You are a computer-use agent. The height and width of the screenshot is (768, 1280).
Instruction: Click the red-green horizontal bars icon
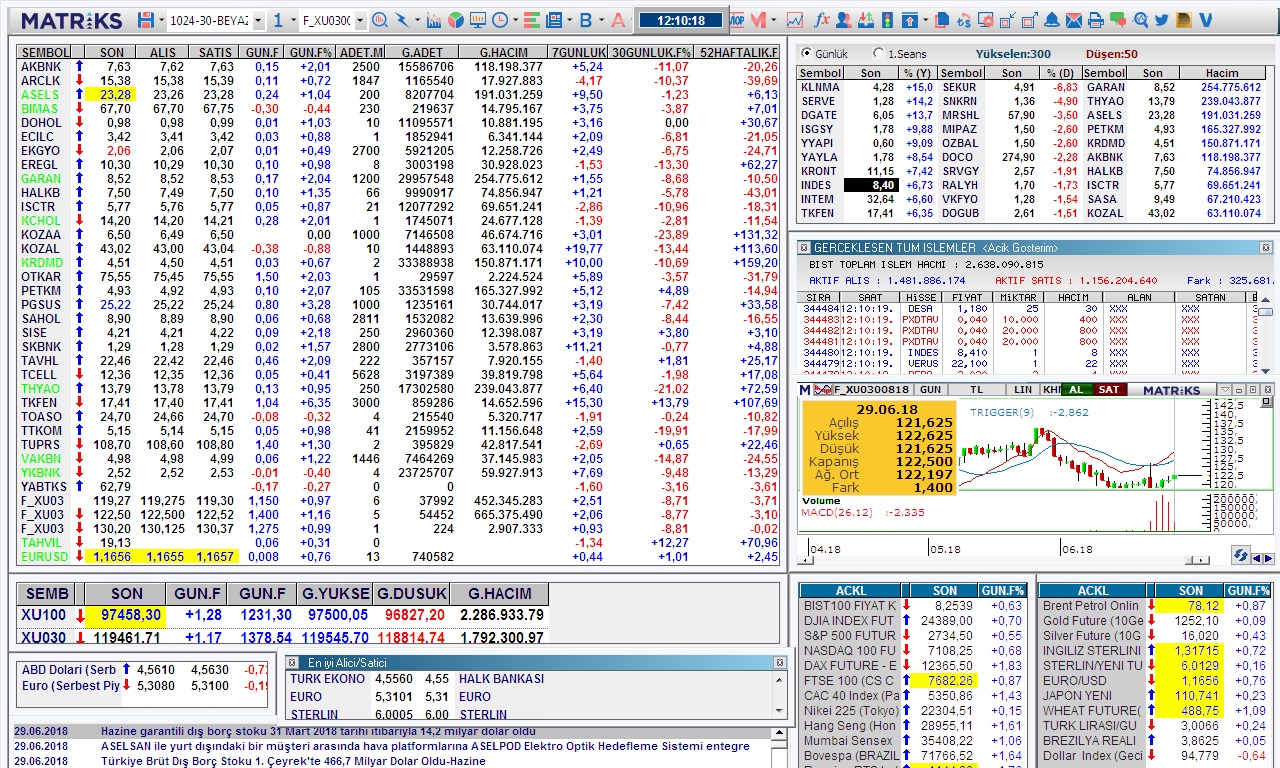click(531, 20)
